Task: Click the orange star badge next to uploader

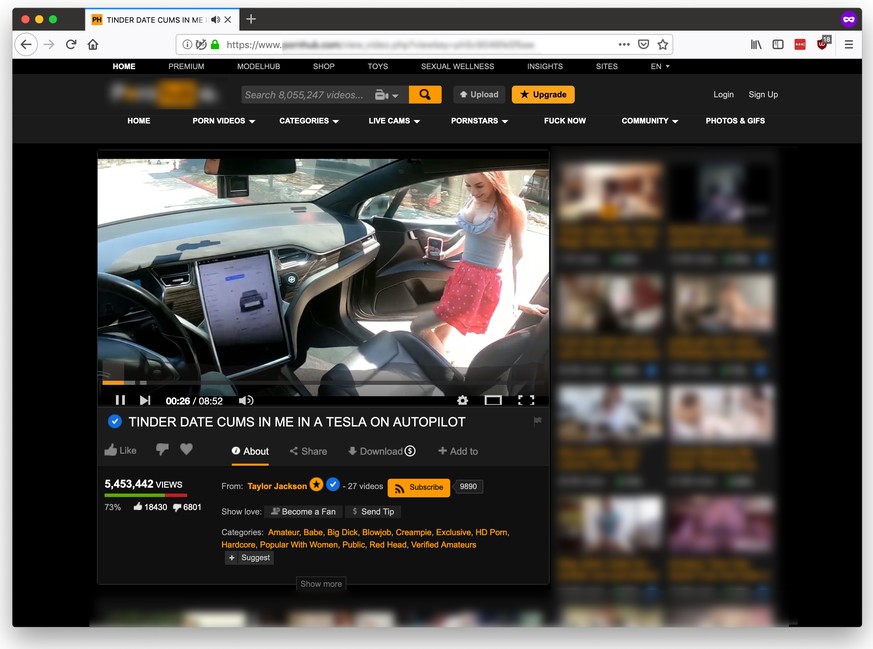Action: pos(316,484)
